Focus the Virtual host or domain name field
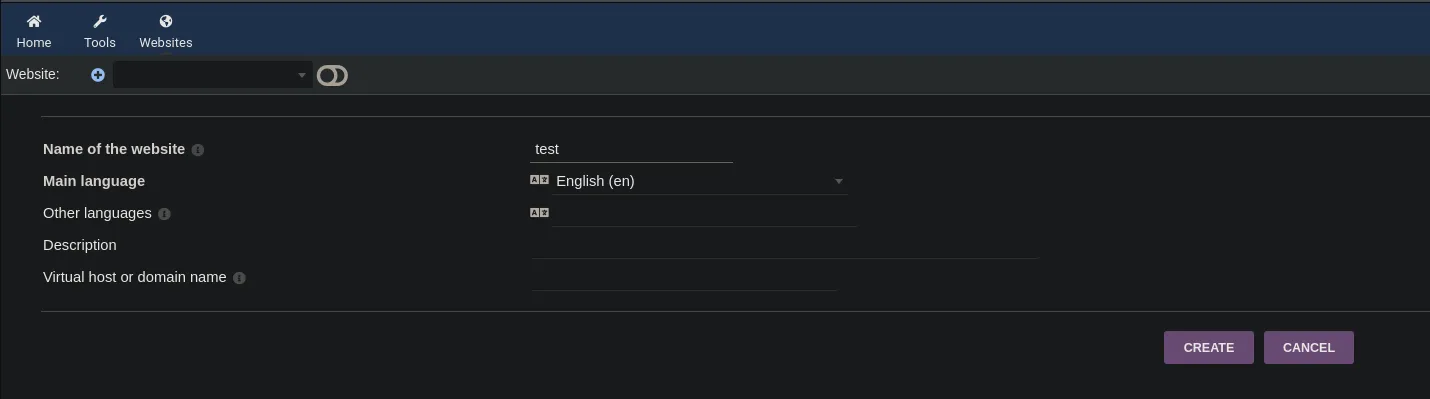1430x399 pixels. pos(684,277)
